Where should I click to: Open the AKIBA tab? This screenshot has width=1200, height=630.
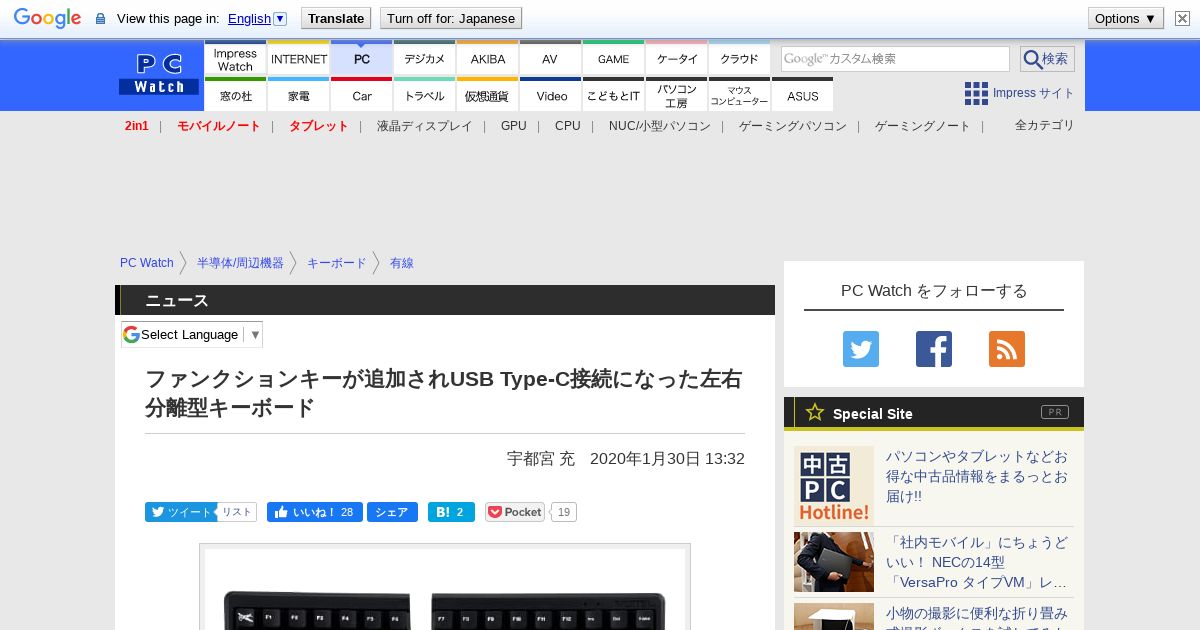tap(488, 59)
